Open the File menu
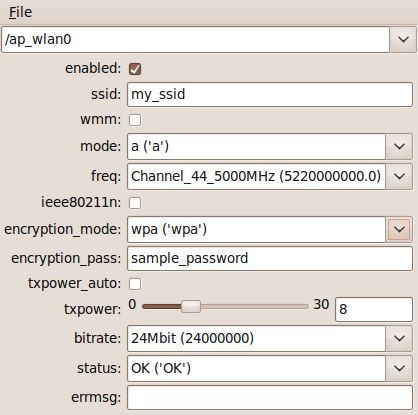The width and height of the screenshot is (418, 415). [20, 12]
